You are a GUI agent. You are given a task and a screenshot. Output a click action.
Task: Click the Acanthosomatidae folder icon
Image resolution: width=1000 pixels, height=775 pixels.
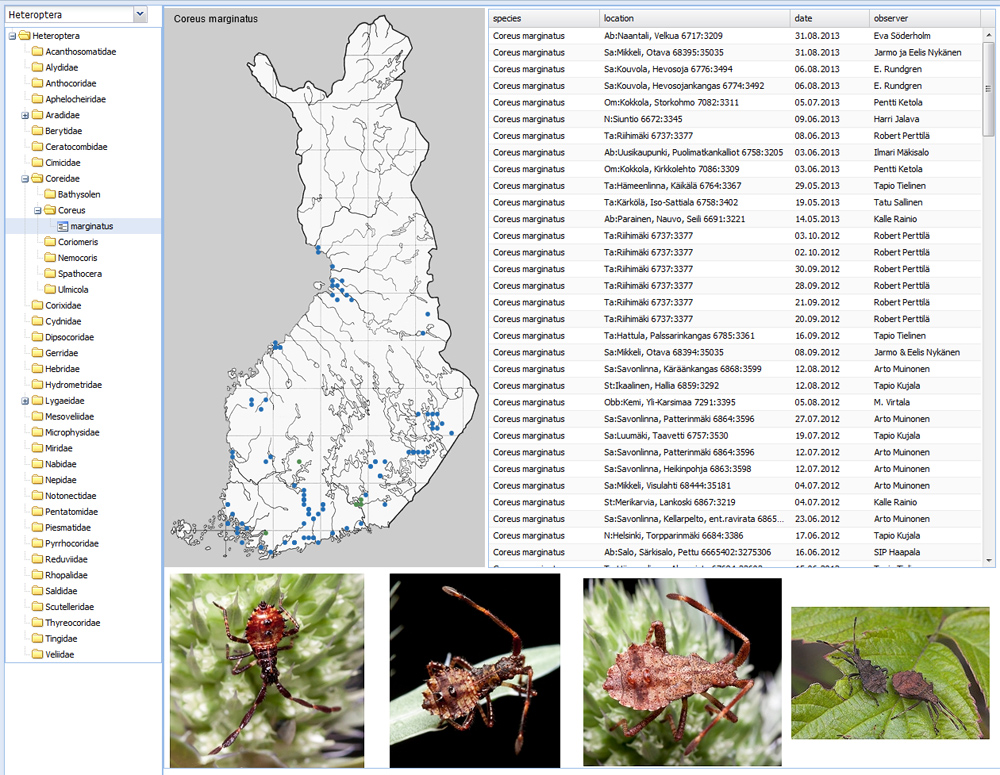[x=38, y=52]
